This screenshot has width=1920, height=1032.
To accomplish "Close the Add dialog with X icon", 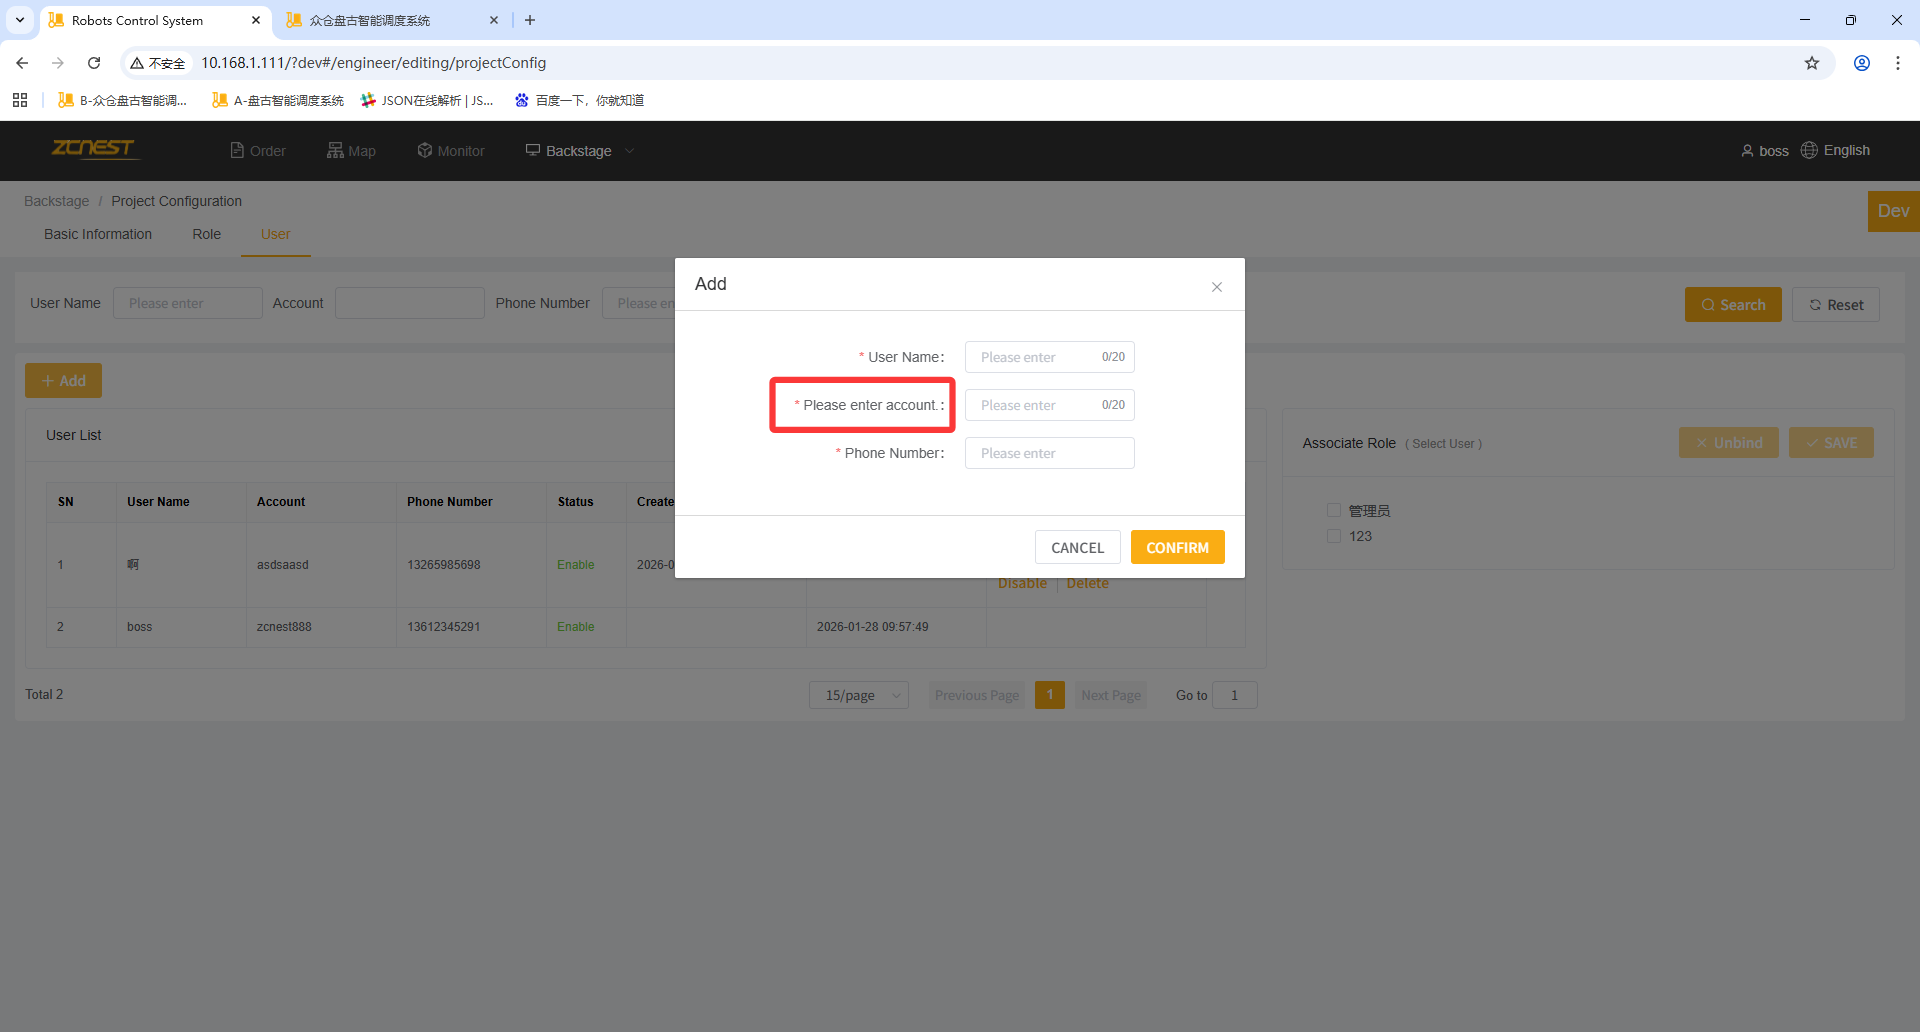I will click(1216, 287).
